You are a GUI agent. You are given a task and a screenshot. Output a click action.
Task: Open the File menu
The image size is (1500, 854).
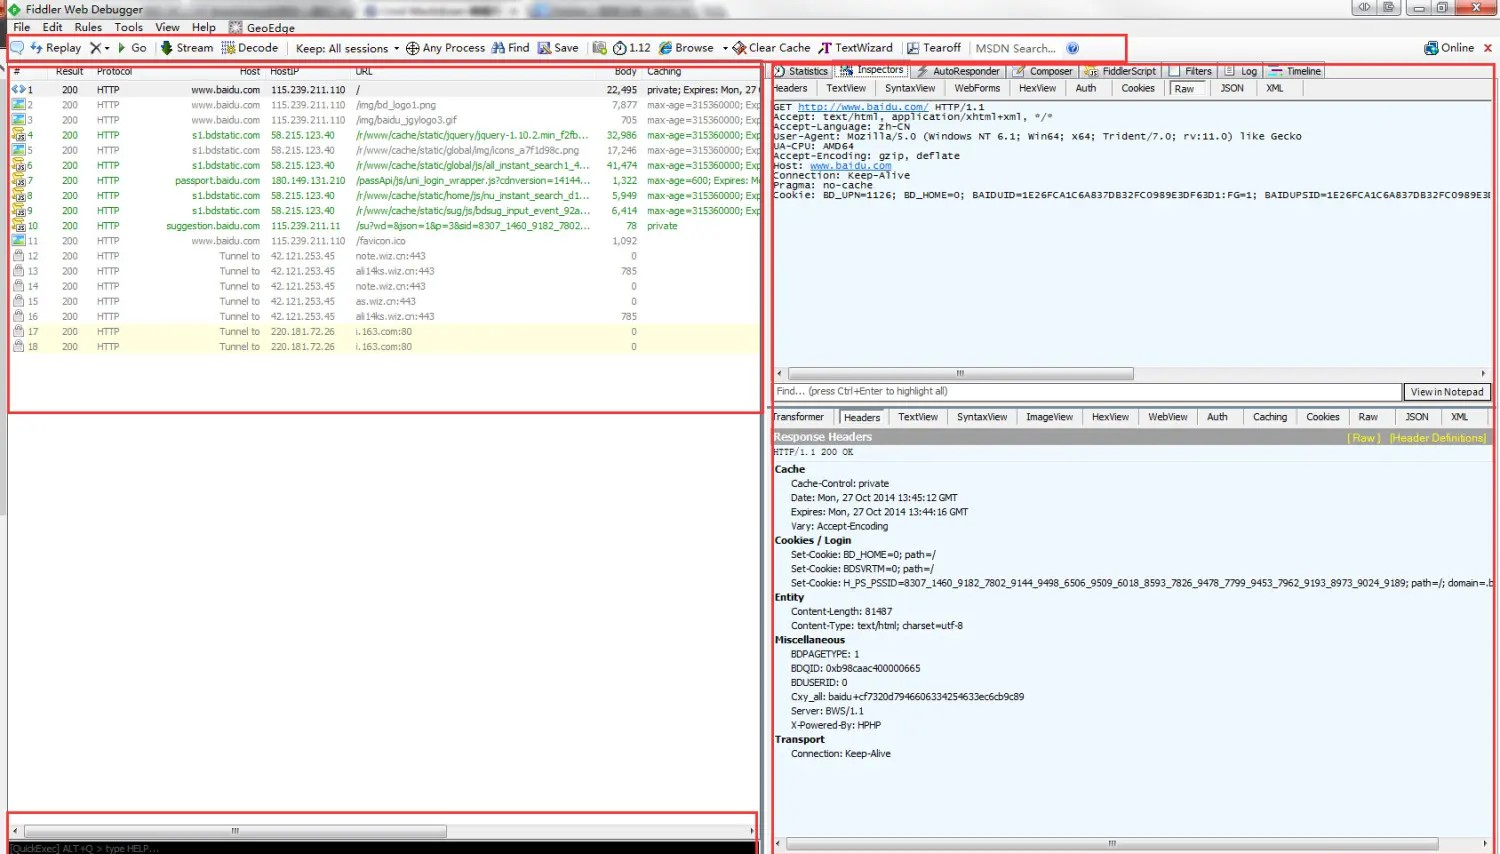pyautogui.click(x=21, y=27)
